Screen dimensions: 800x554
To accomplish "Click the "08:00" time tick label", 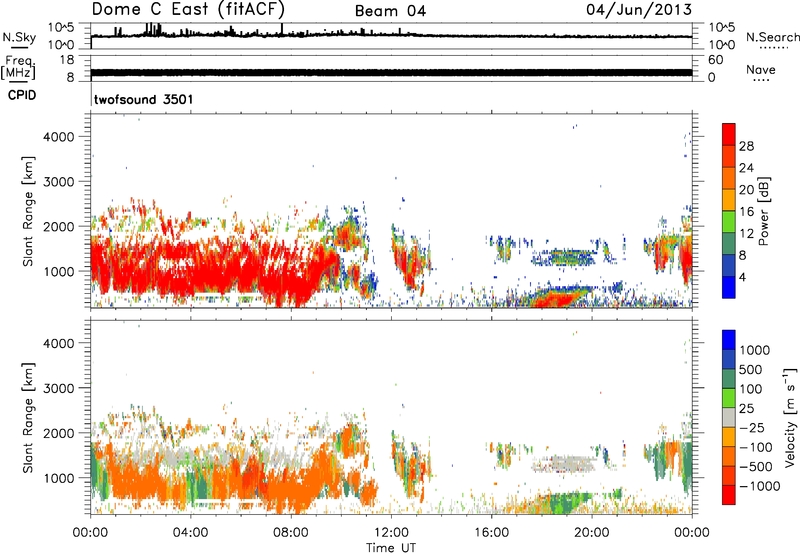I will coord(290,533).
